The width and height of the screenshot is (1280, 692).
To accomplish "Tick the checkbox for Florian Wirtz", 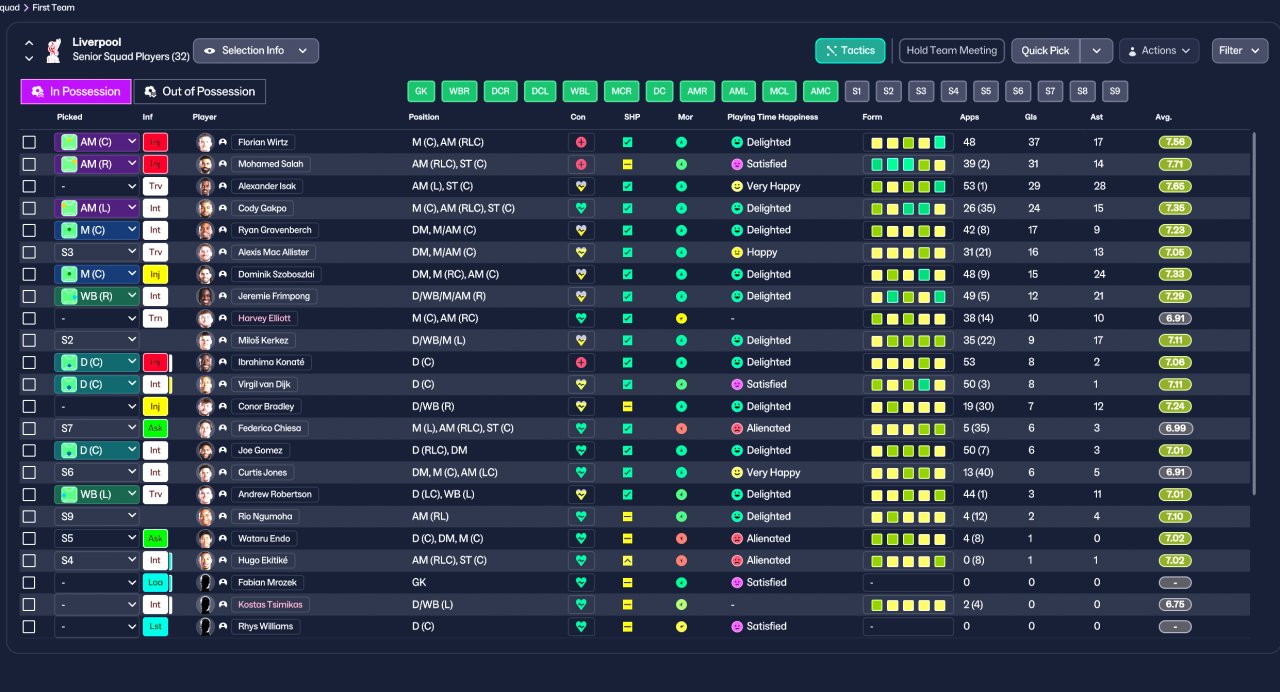I will [29, 142].
